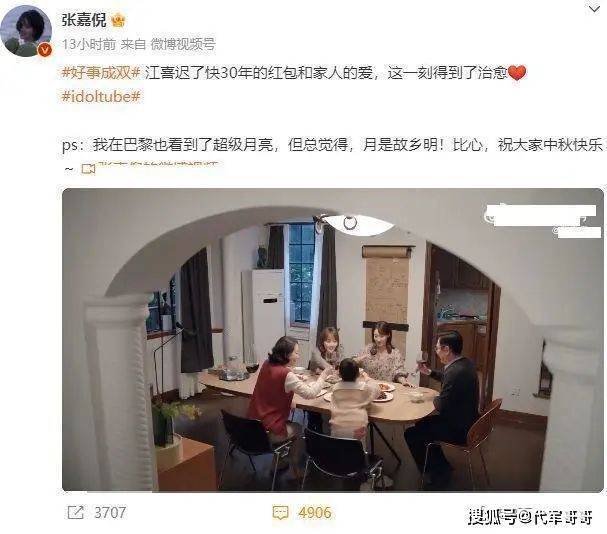
Task: Open the 微博视频号 source link
Action: point(183,45)
